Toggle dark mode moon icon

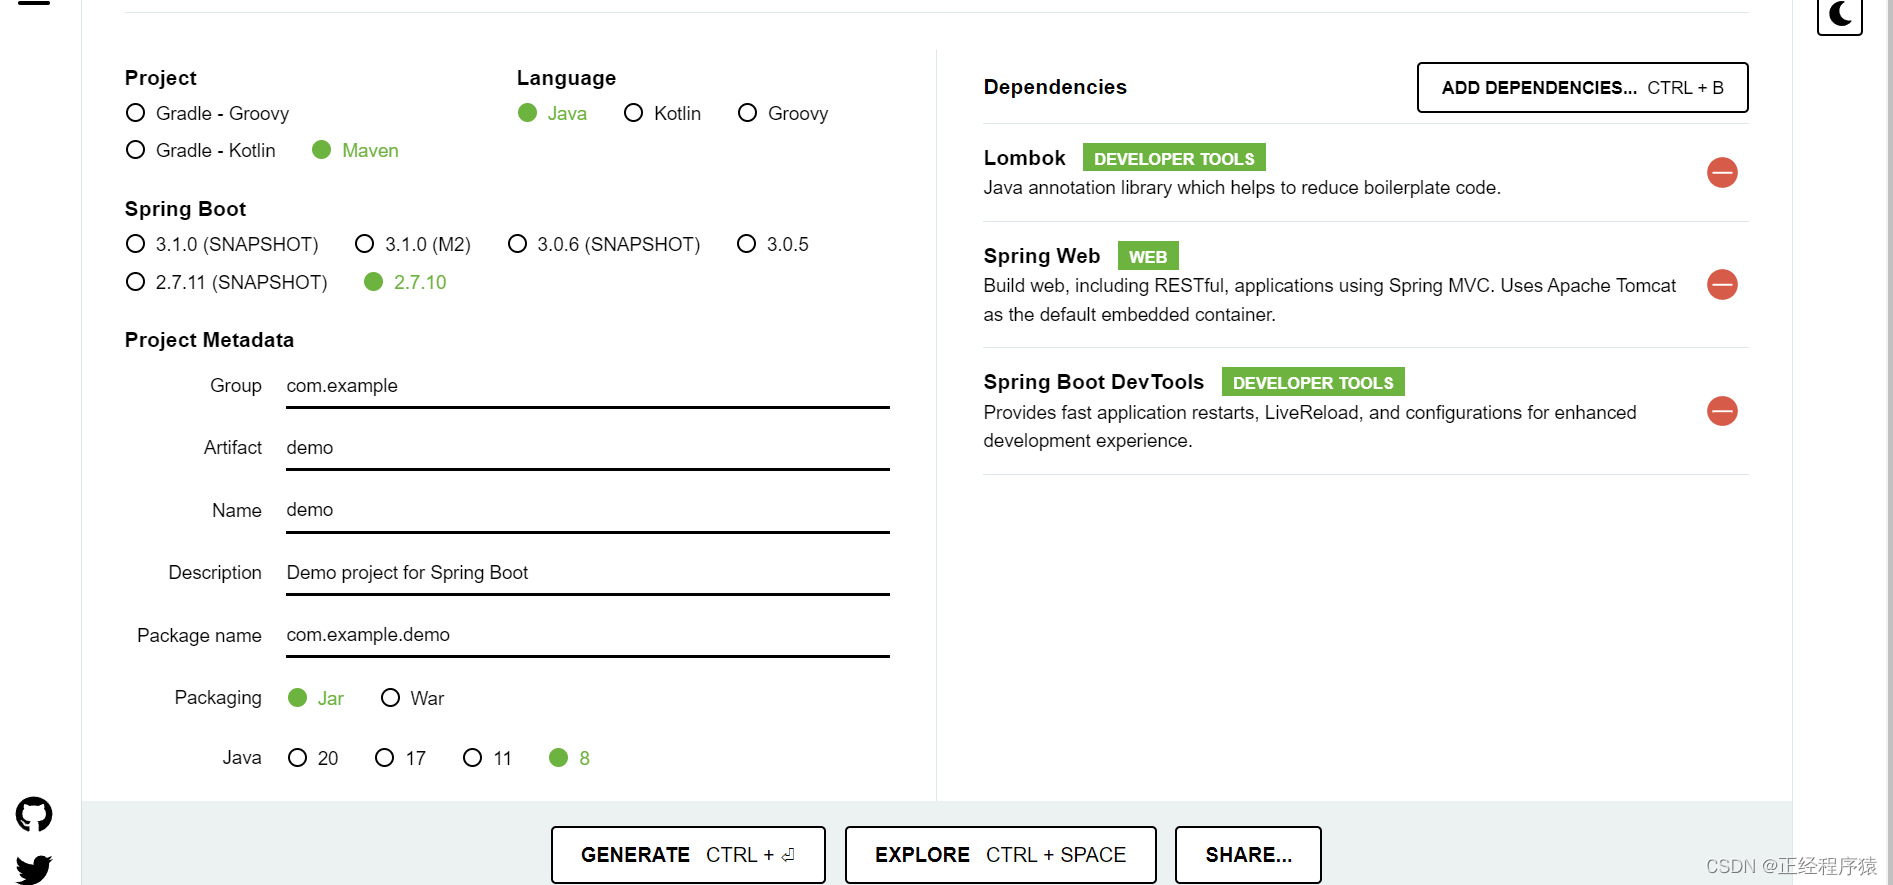(1840, 15)
